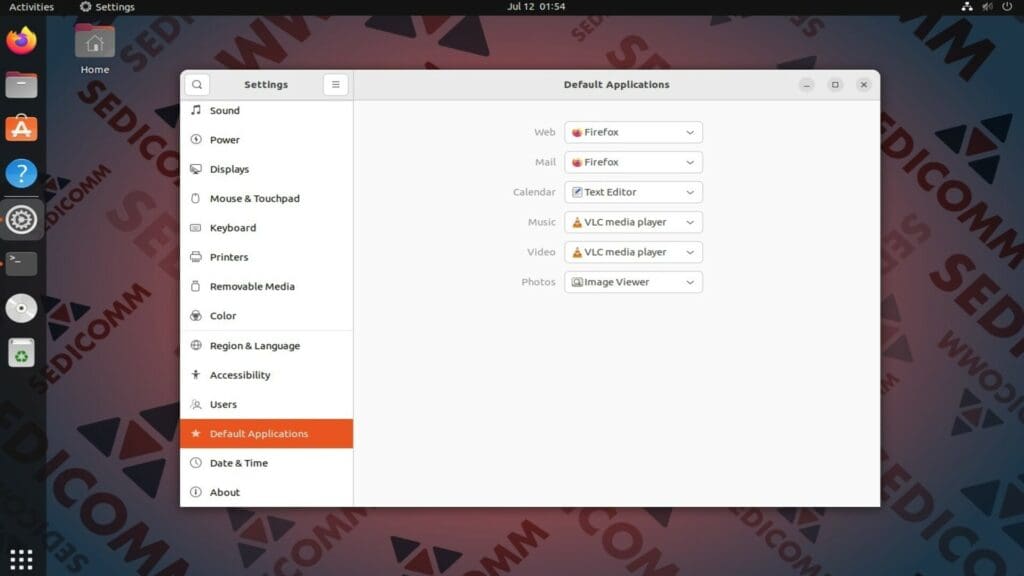Open the Settings search icon
The image size is (1024, 576).
pos(197,84)
